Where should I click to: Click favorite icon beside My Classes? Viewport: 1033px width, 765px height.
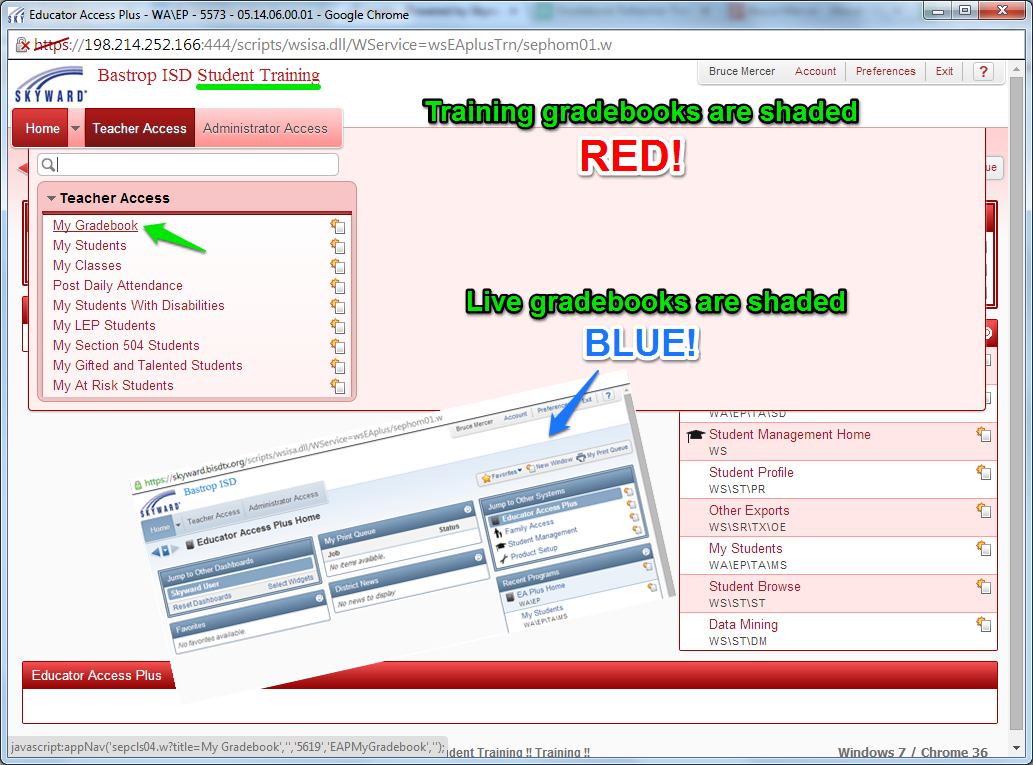pos(337,266)
